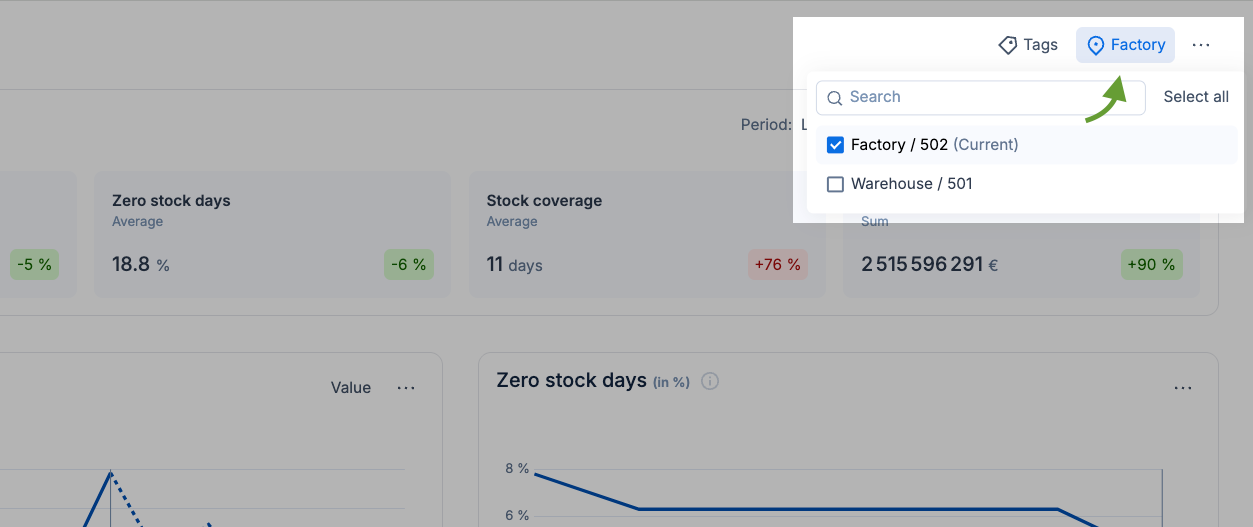Click the Select all link
The width and height of the screenshot is (1253, 527).
coord(1196,97)
